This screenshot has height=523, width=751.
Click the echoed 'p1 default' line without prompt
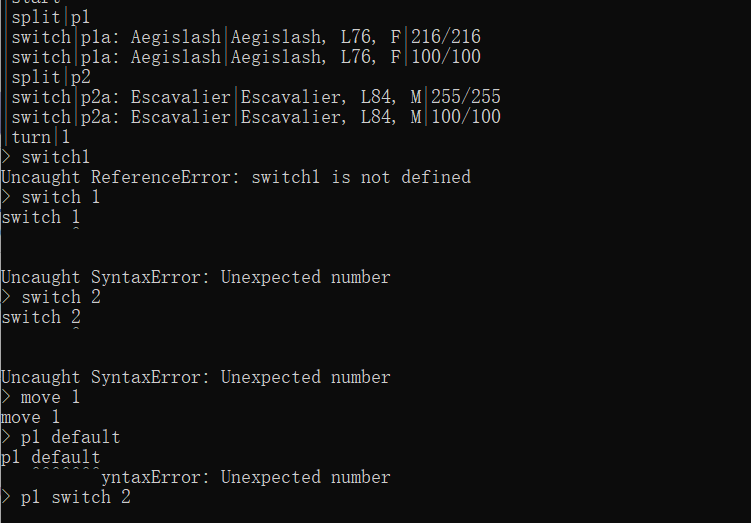pyautogui.click(x=50, y=457)
